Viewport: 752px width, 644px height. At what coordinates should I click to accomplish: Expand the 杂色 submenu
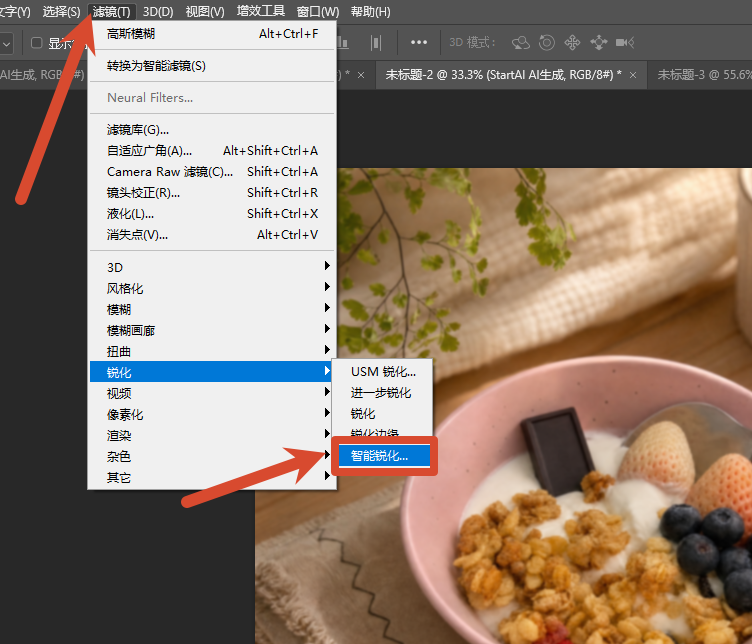[212, 456]
